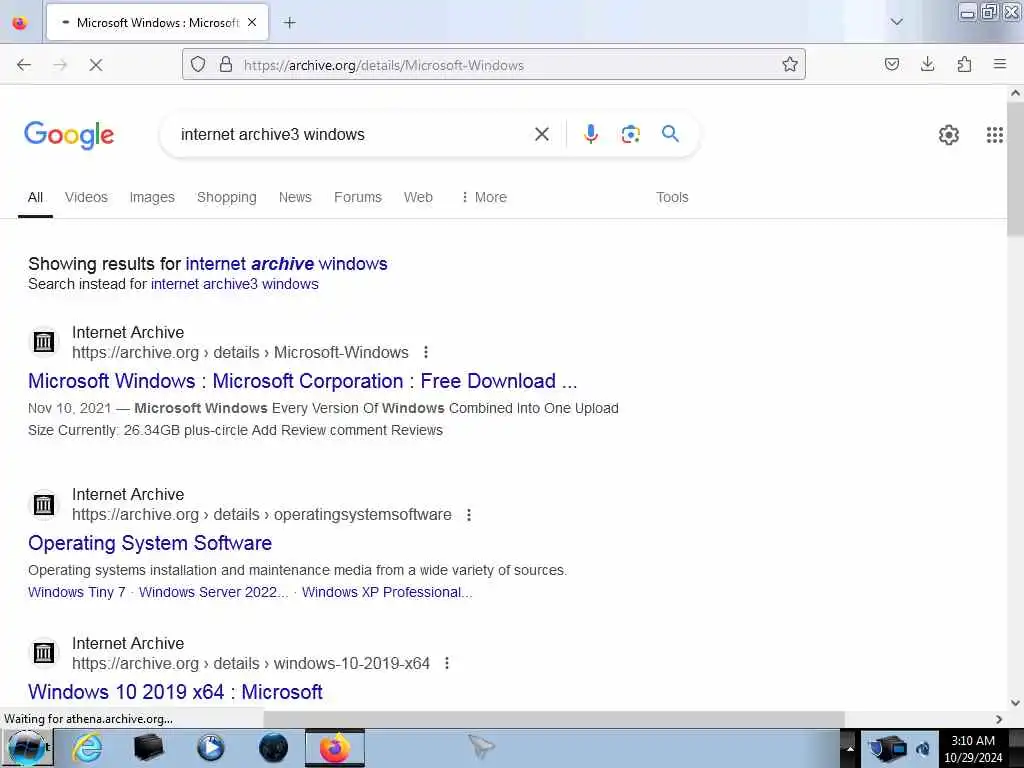Open Windows Media Player taskbar icon
This screenshot has height=768, width=1024.
[210, 748]
